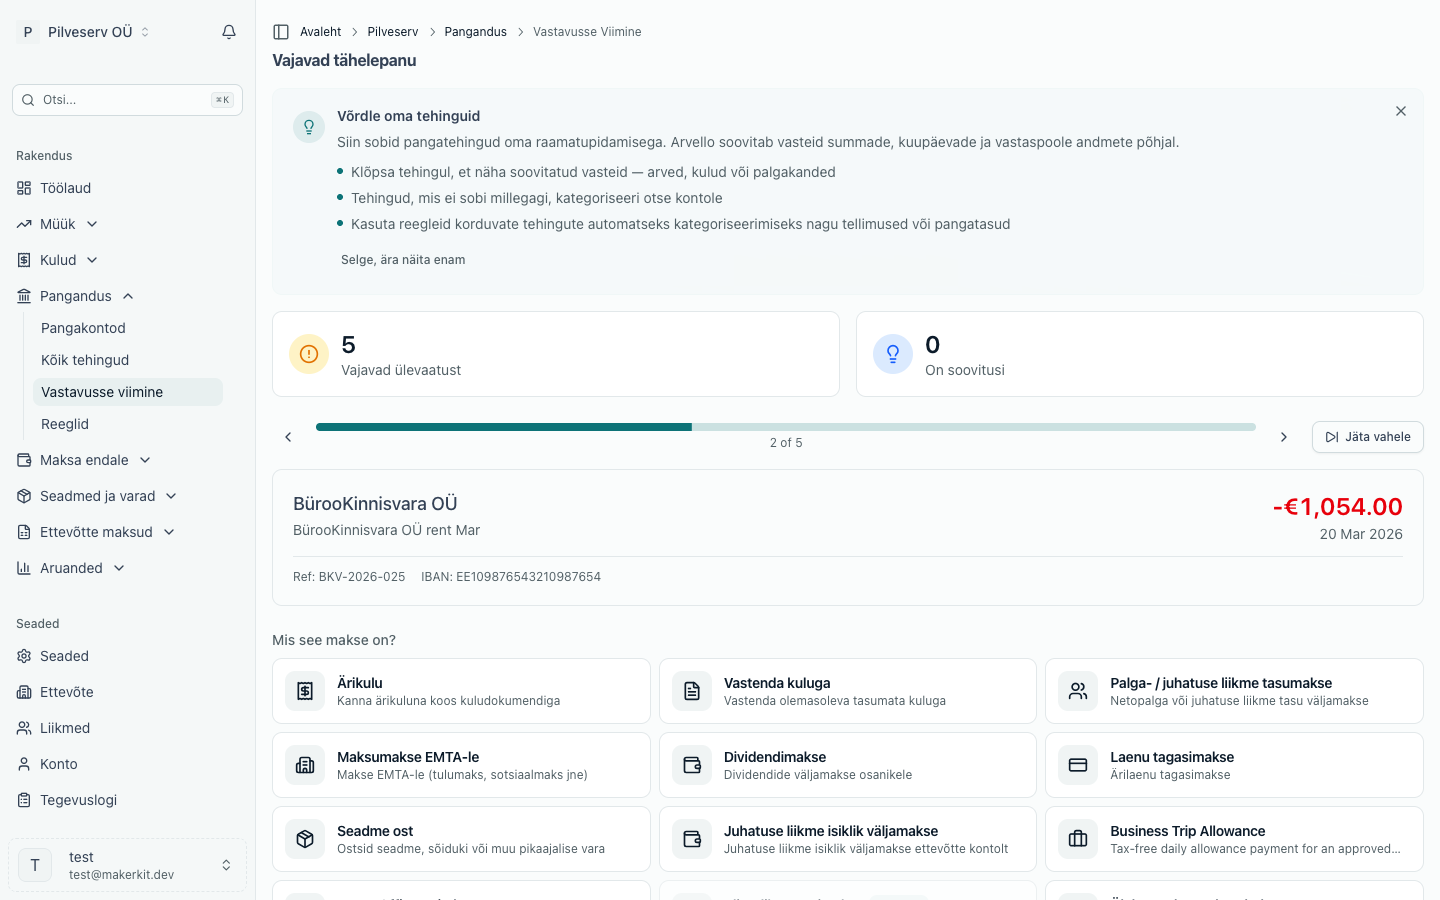The height and width of the screenshot is (900, 1440).
Task: Go to Avaleht breadcrumb
Action: [x=320, y=32]
